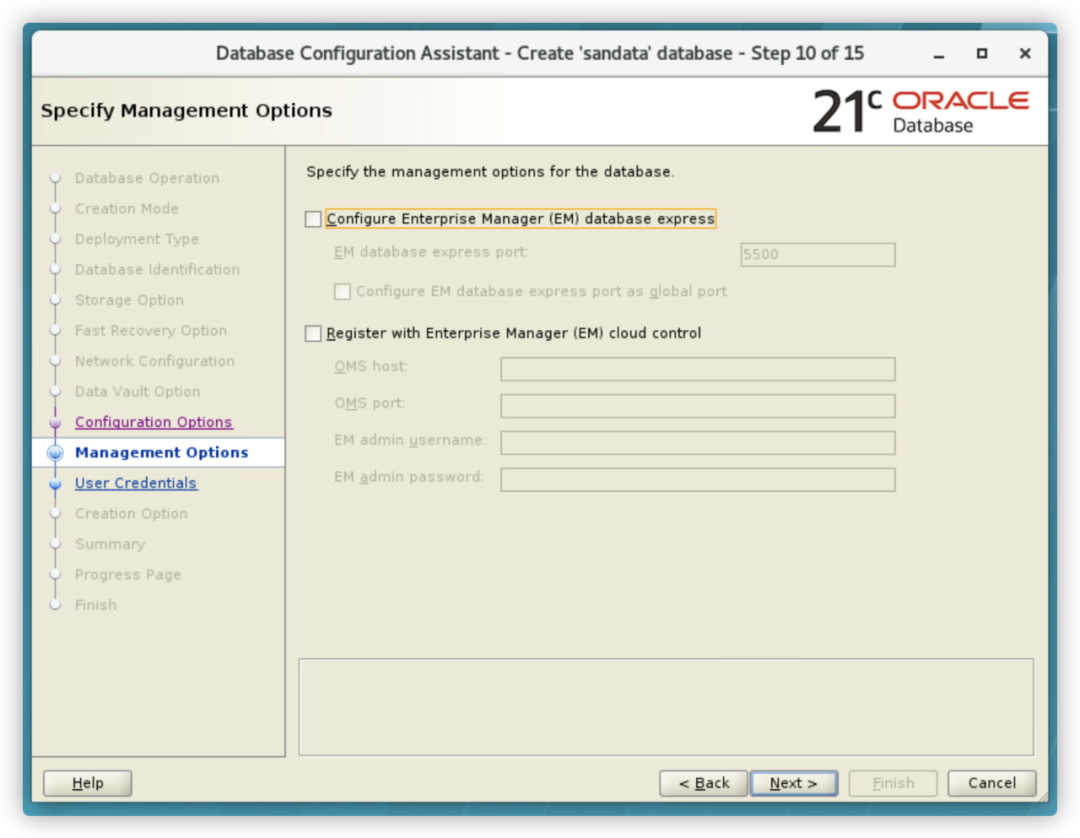Click the EM admin password field
This screenshot has width=1080, height=838.
point(698,480)
